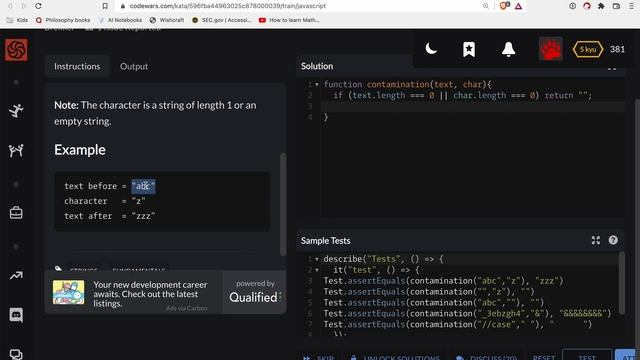
Task: Open the Kumite sparring sidebar icon
Action: pos(16,151)
